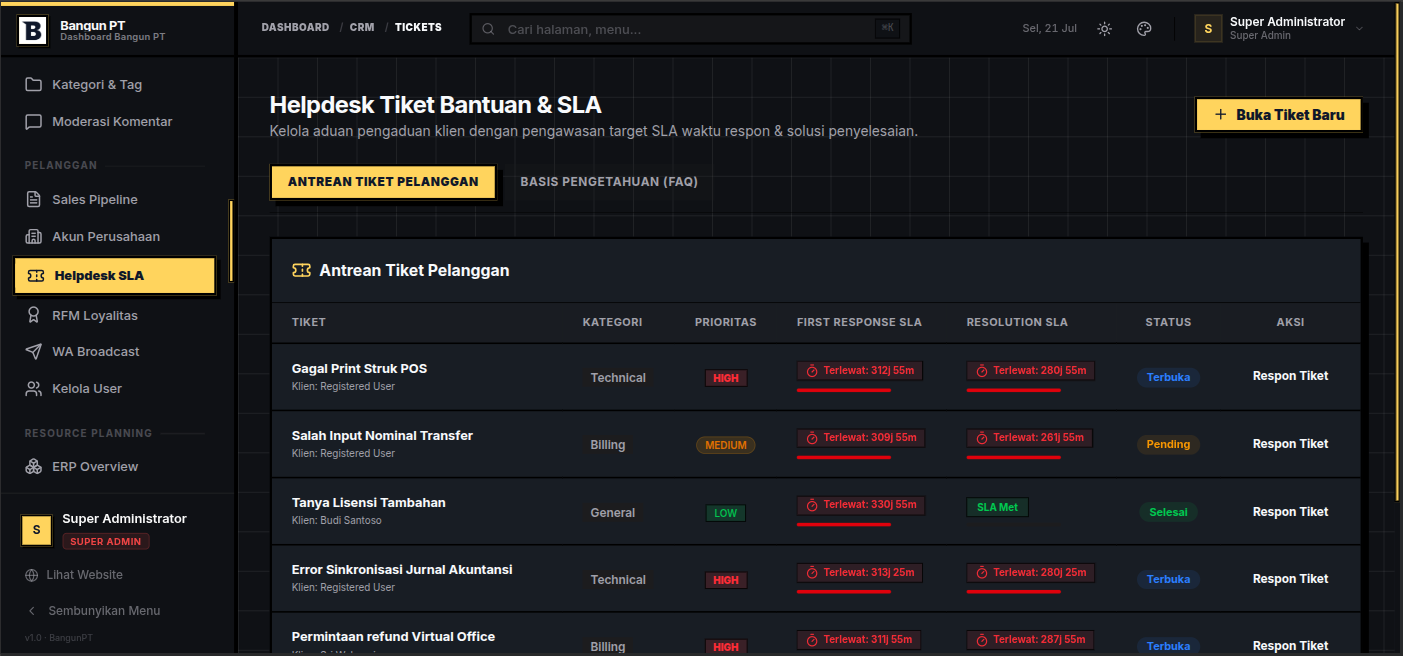Switch to Basis Pengetahuan (FAQ) tab
1403x656 pixels.
point(609,182)
